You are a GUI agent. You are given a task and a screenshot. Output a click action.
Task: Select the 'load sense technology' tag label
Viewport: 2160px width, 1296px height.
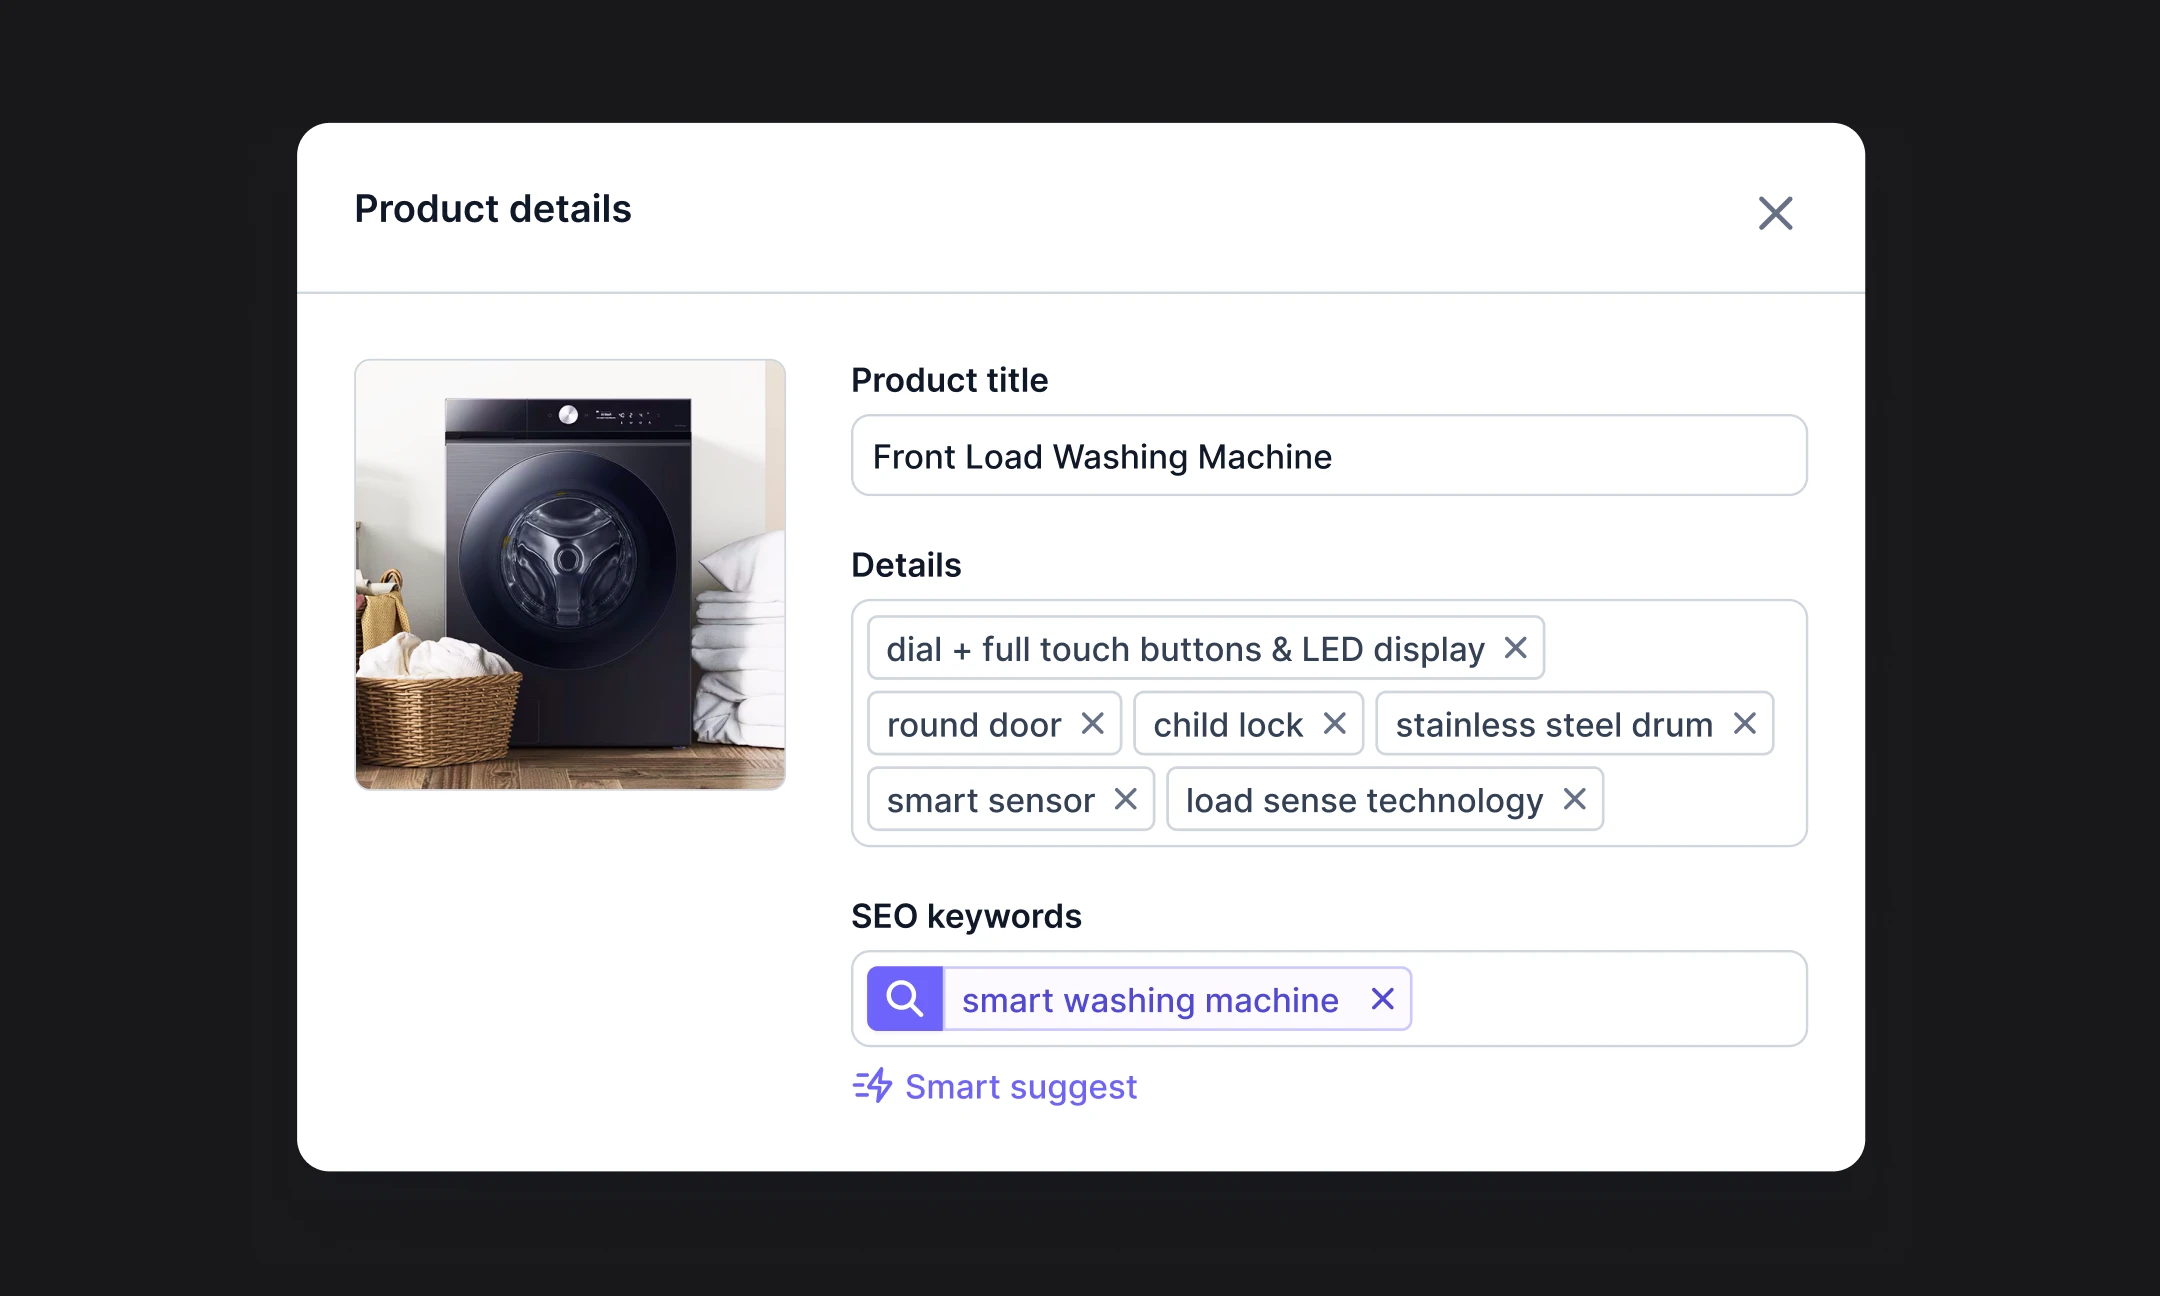click(x=1364, y=800)
